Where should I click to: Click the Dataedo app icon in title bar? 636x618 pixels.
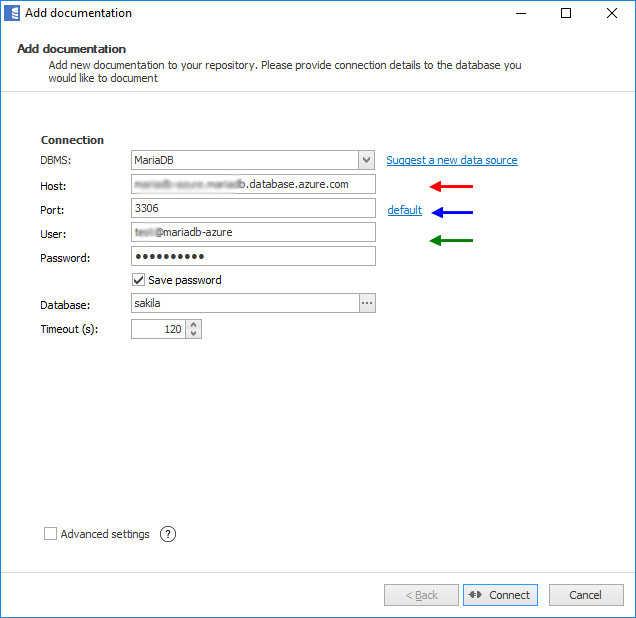pos(13,14)
